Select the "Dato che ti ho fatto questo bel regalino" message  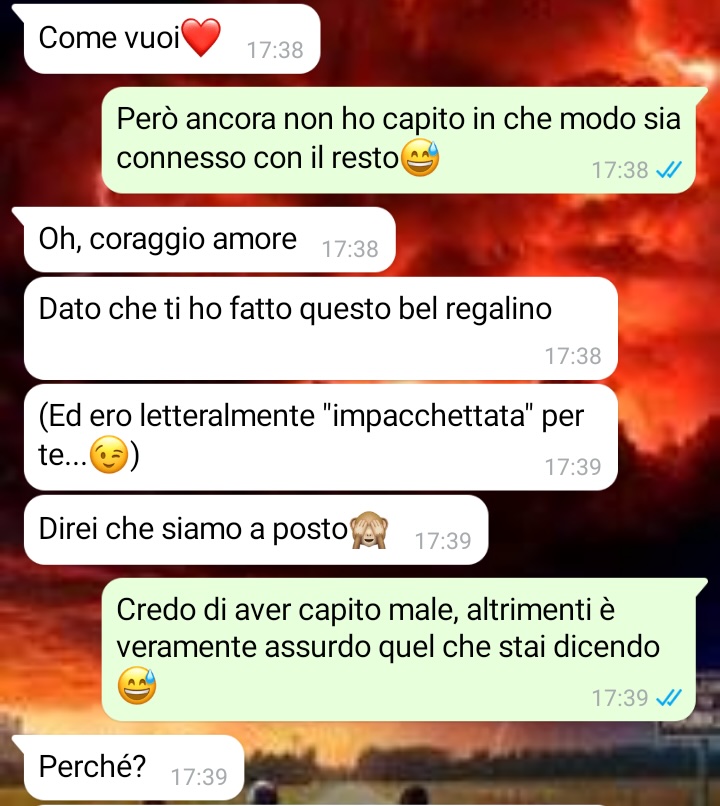pos(321,329)
